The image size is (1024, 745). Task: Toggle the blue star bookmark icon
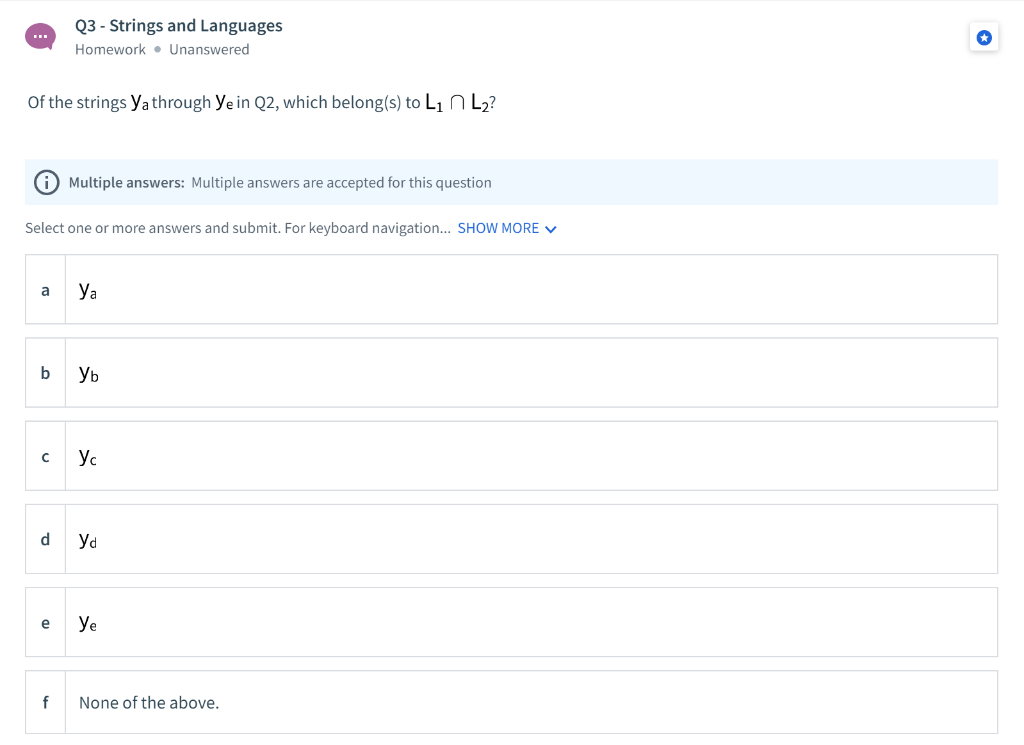(984, 38)
